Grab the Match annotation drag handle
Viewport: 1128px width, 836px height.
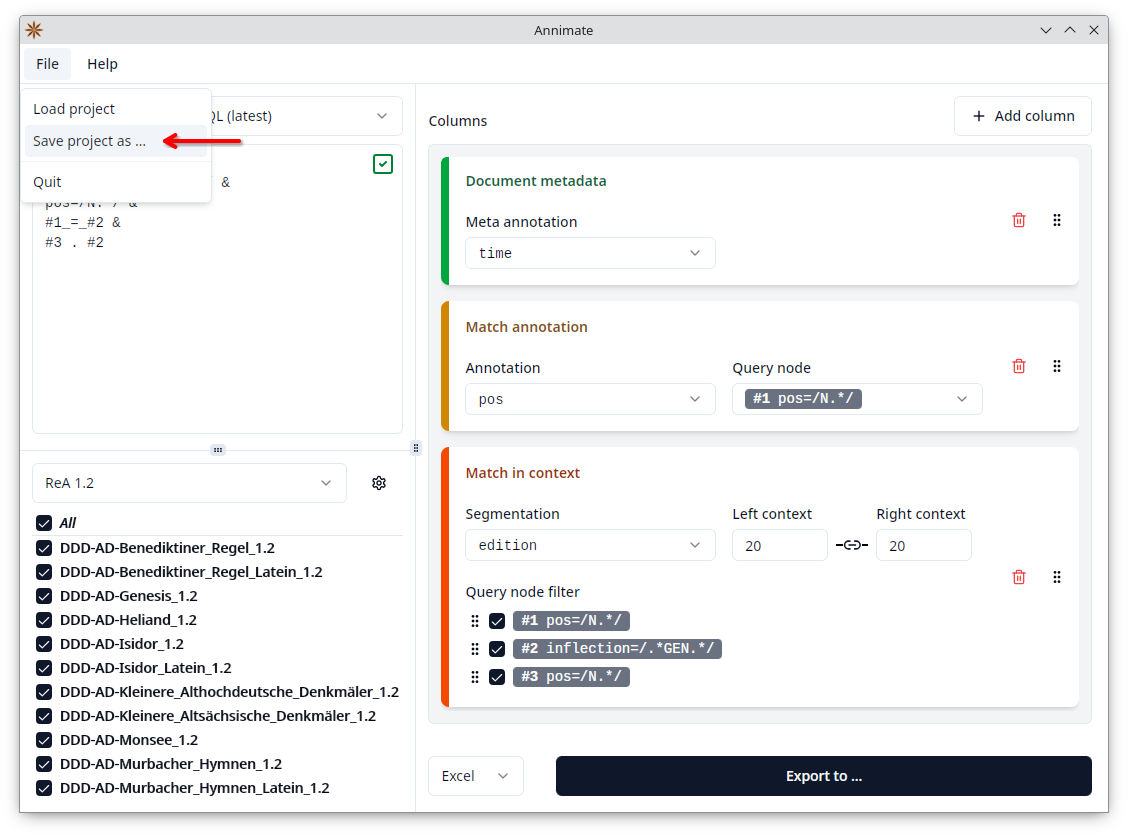point(1057,366)
